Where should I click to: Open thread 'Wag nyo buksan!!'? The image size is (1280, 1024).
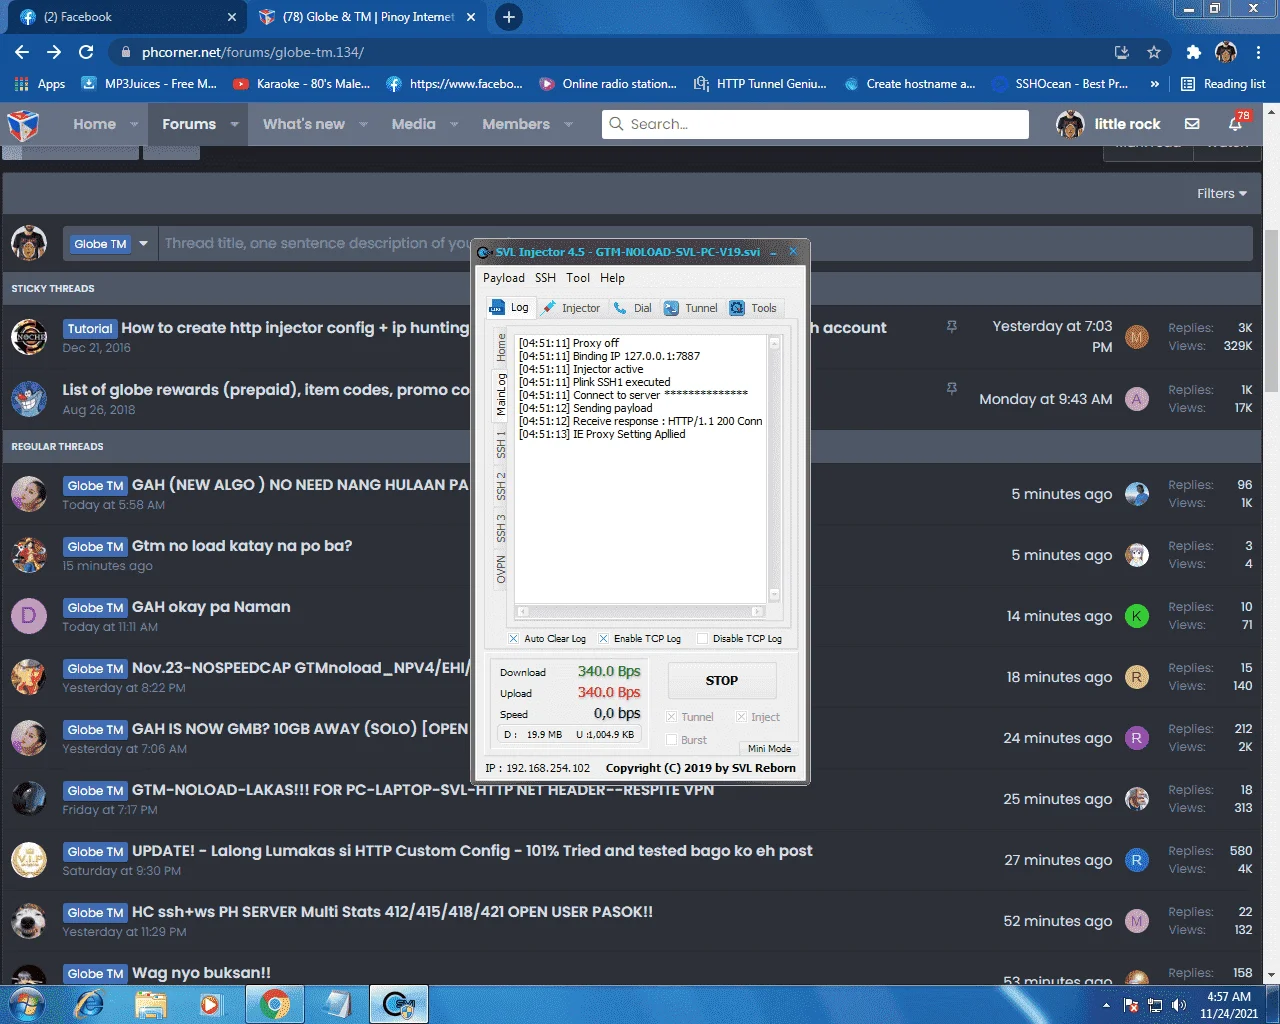201,973
